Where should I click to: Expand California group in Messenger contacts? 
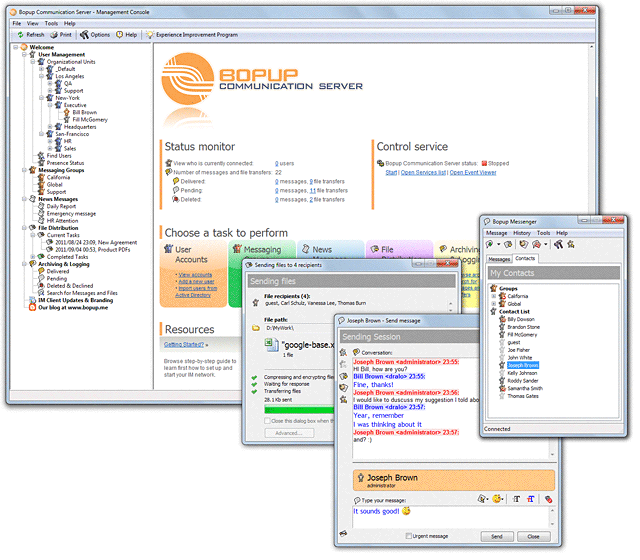coord(493,296)
